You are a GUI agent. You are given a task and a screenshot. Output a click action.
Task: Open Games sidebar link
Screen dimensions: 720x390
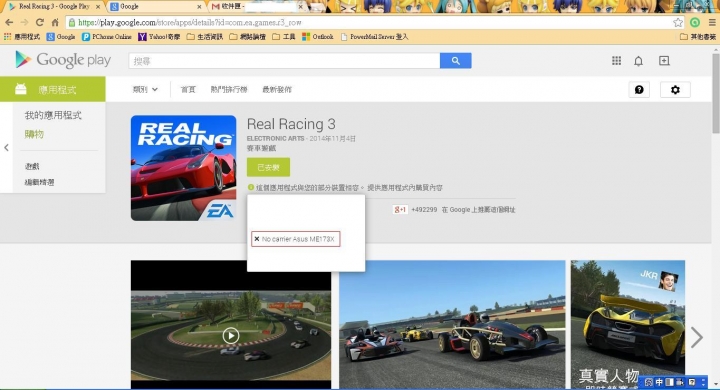32,166
